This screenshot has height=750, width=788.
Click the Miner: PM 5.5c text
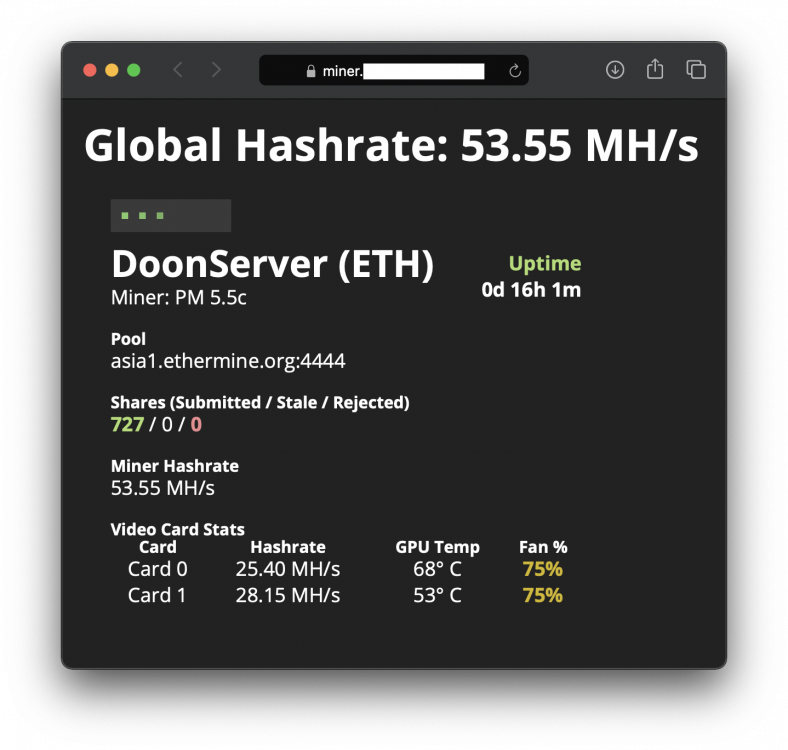click(178, 298)
